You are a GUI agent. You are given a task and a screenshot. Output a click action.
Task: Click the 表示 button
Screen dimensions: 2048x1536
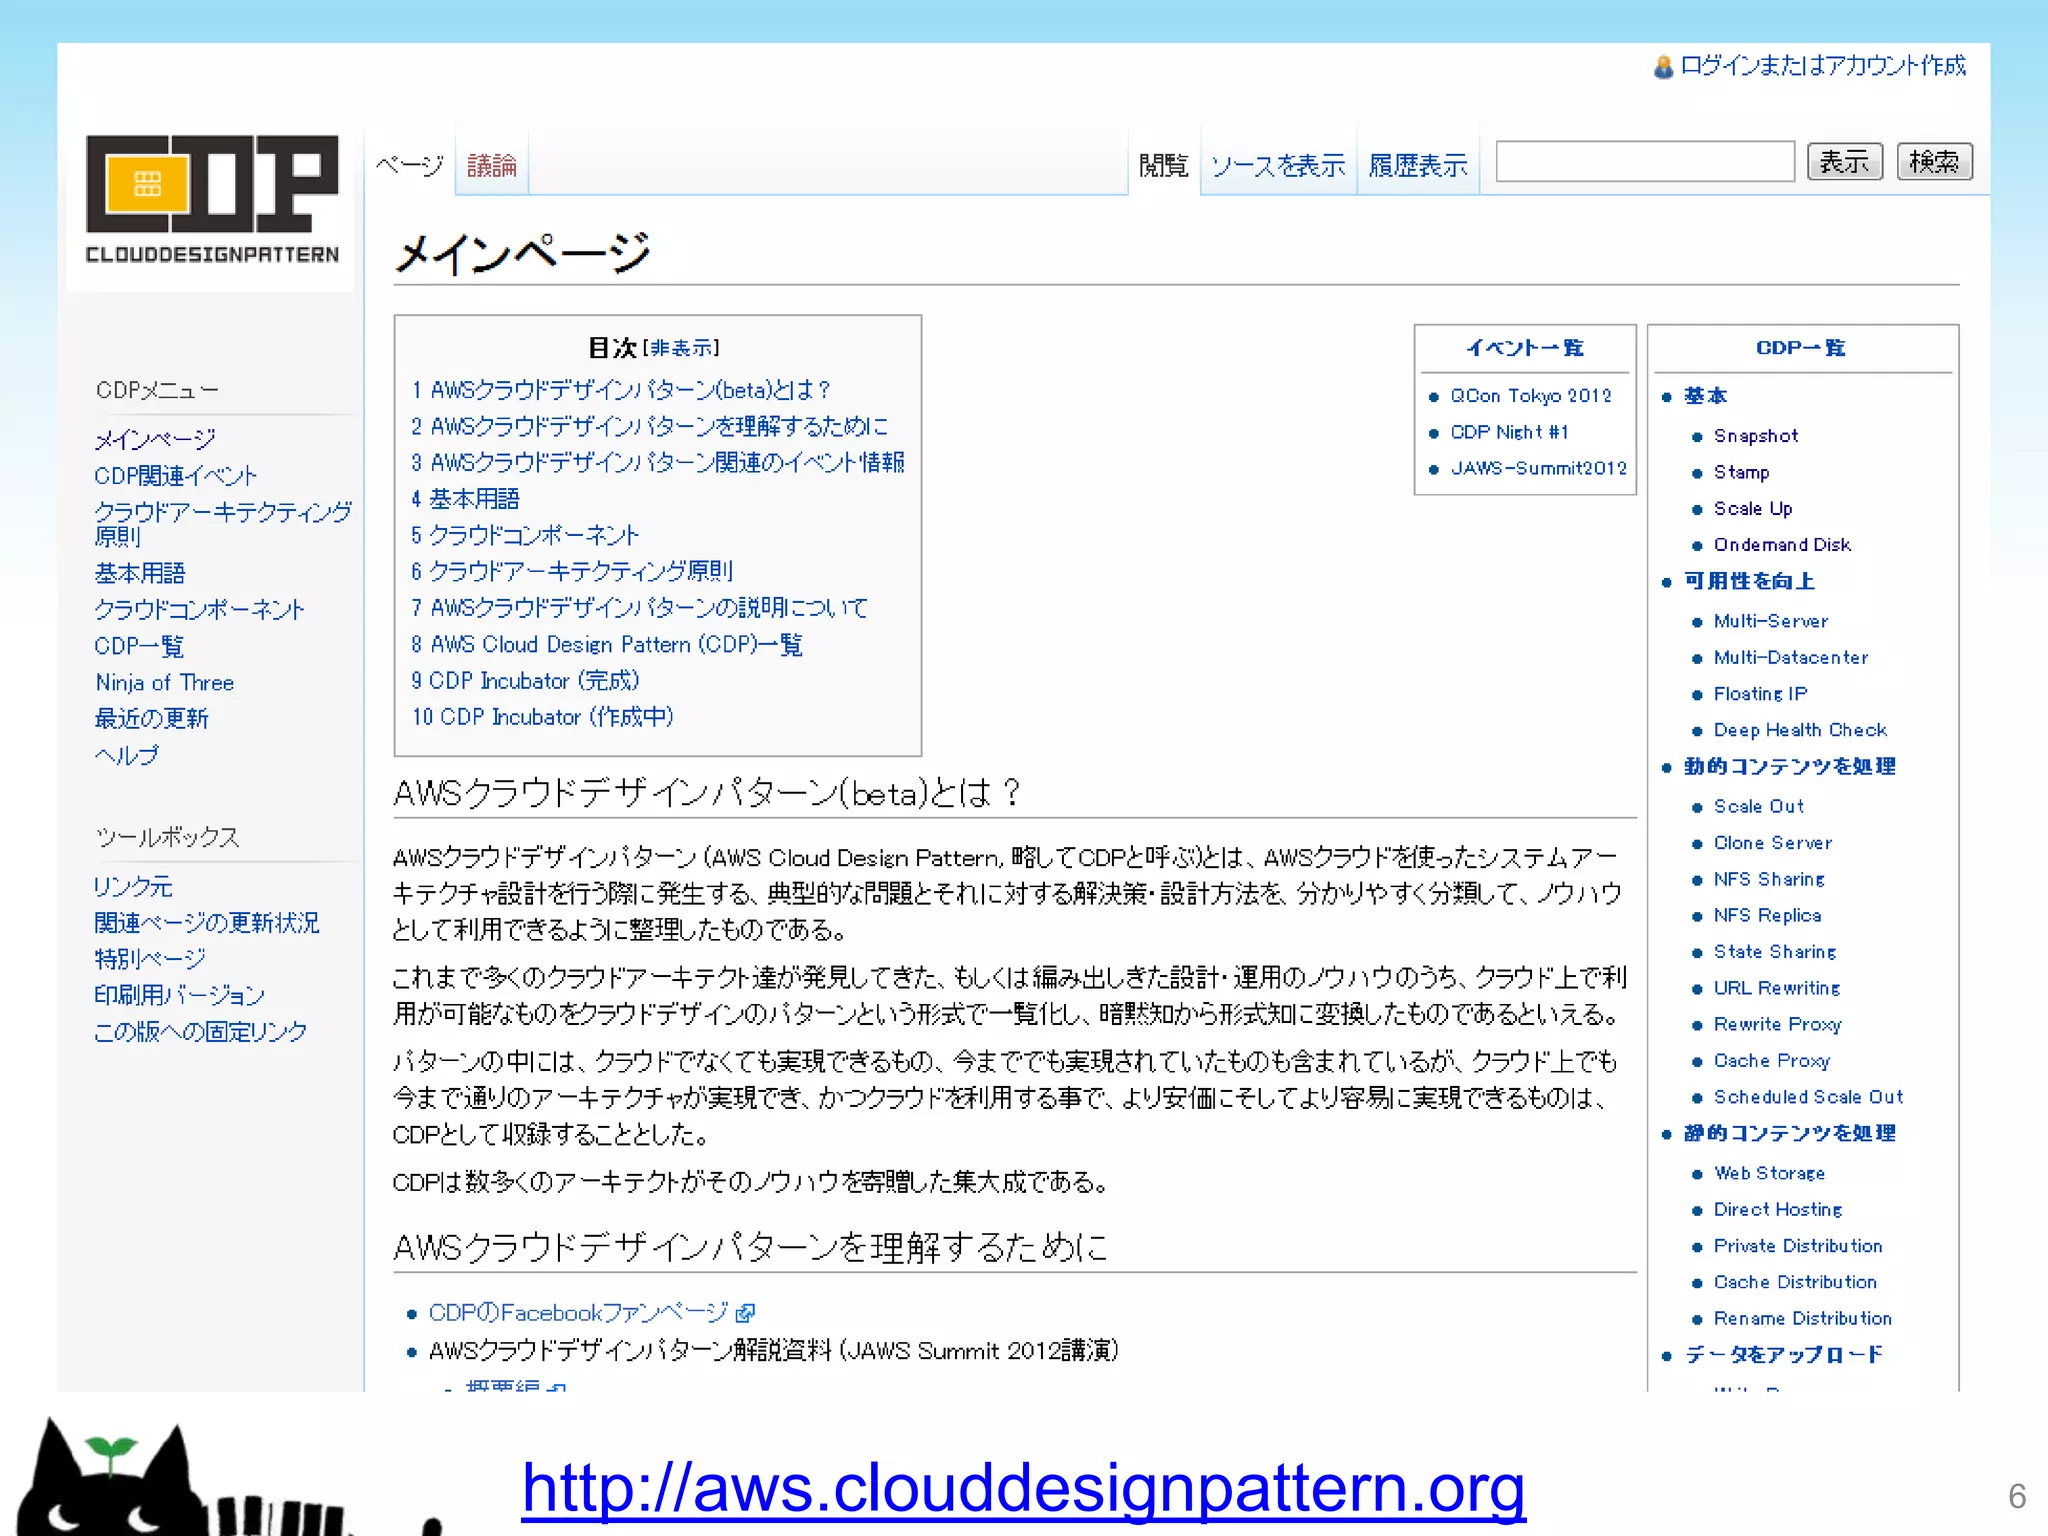(x=1844, y=161)
